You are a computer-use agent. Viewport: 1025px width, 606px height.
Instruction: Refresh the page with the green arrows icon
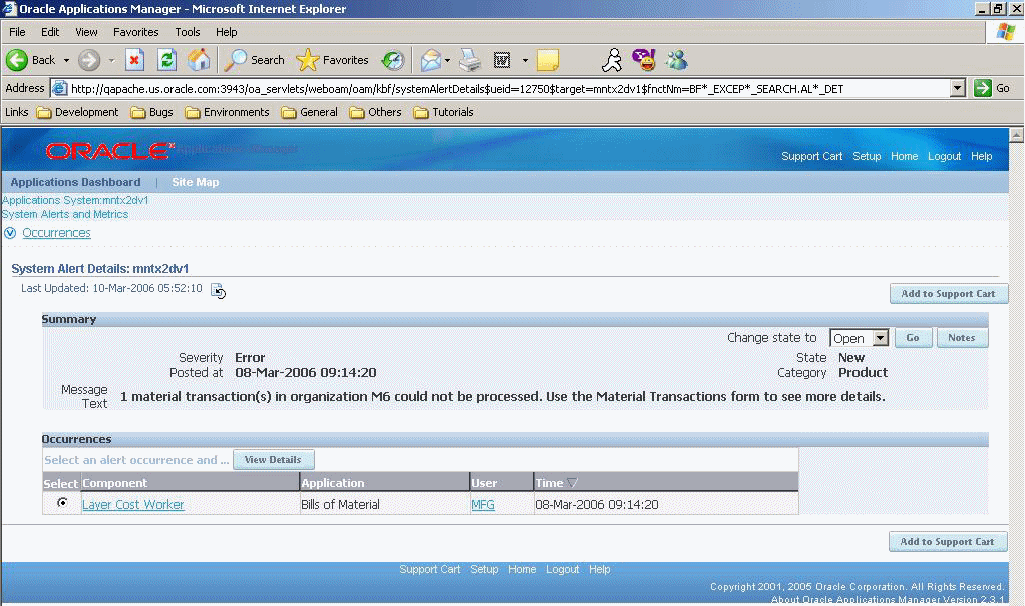pyautogui.click(x=167, y=60)
